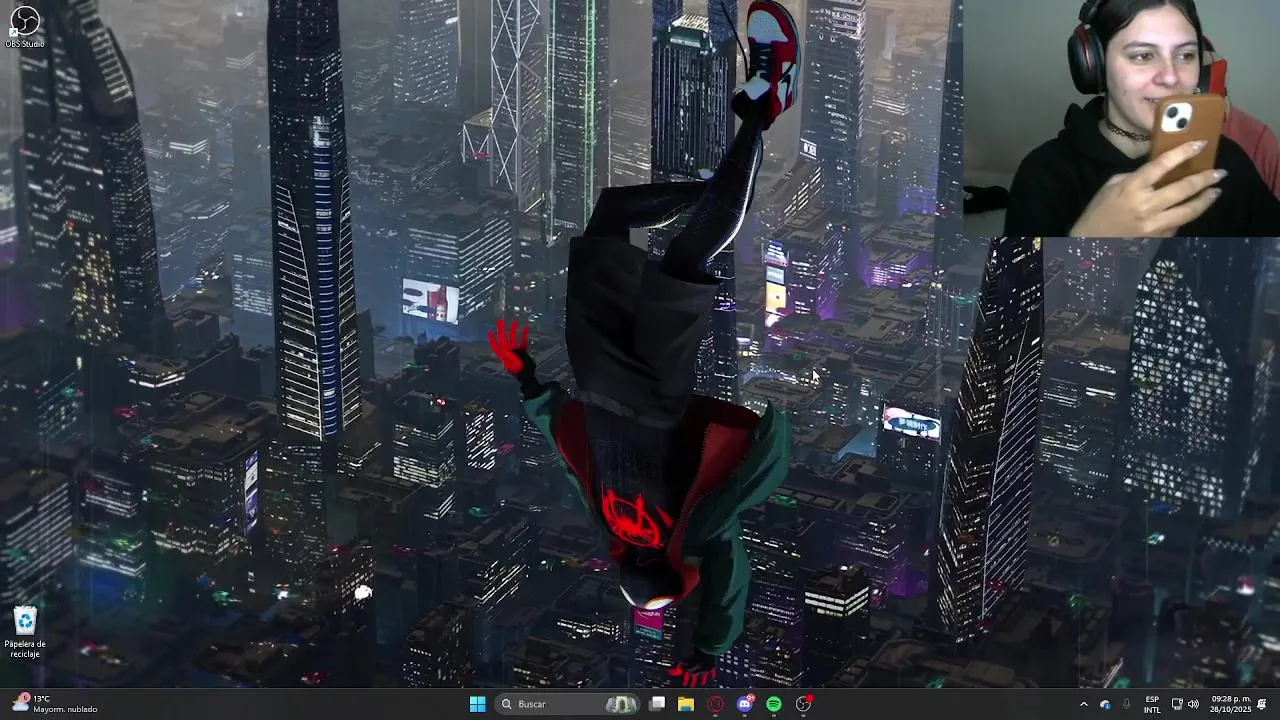Open weather widget showing 13°C
This screenshot has width=1280, height=720.
55,704
